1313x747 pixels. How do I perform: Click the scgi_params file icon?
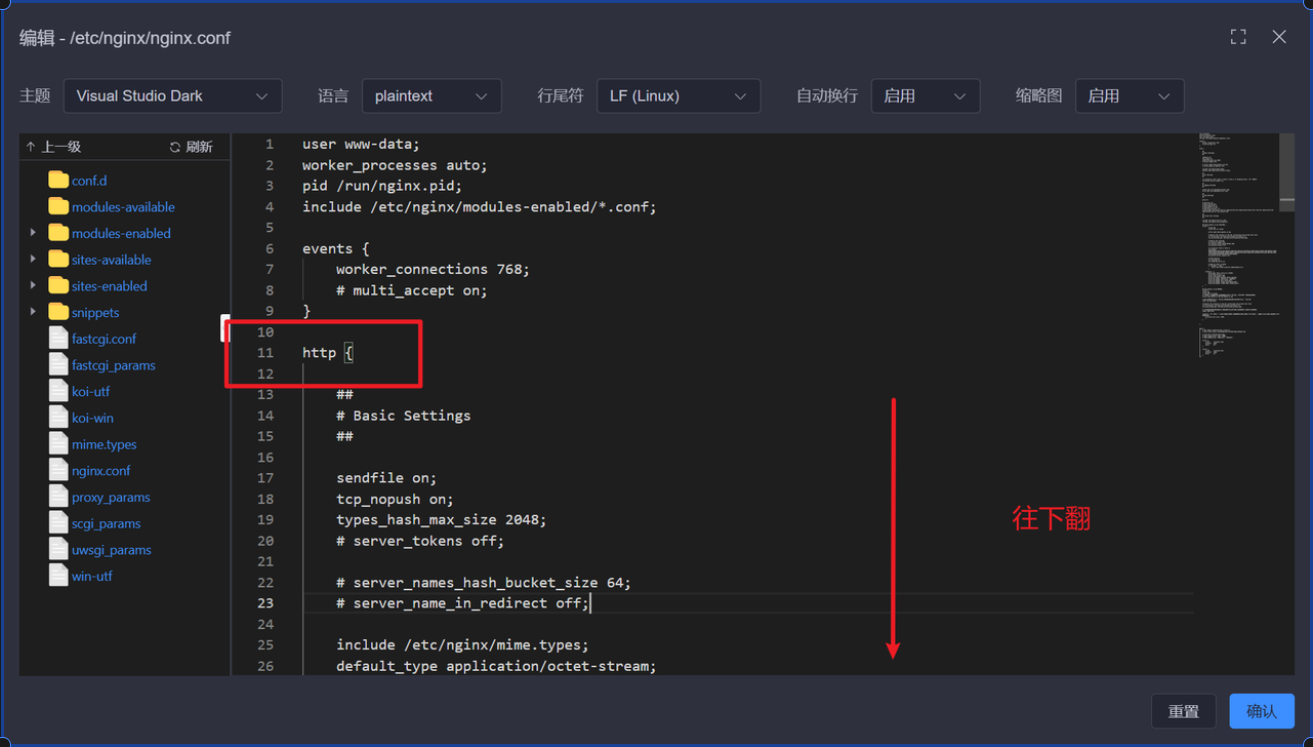point(58,523)
